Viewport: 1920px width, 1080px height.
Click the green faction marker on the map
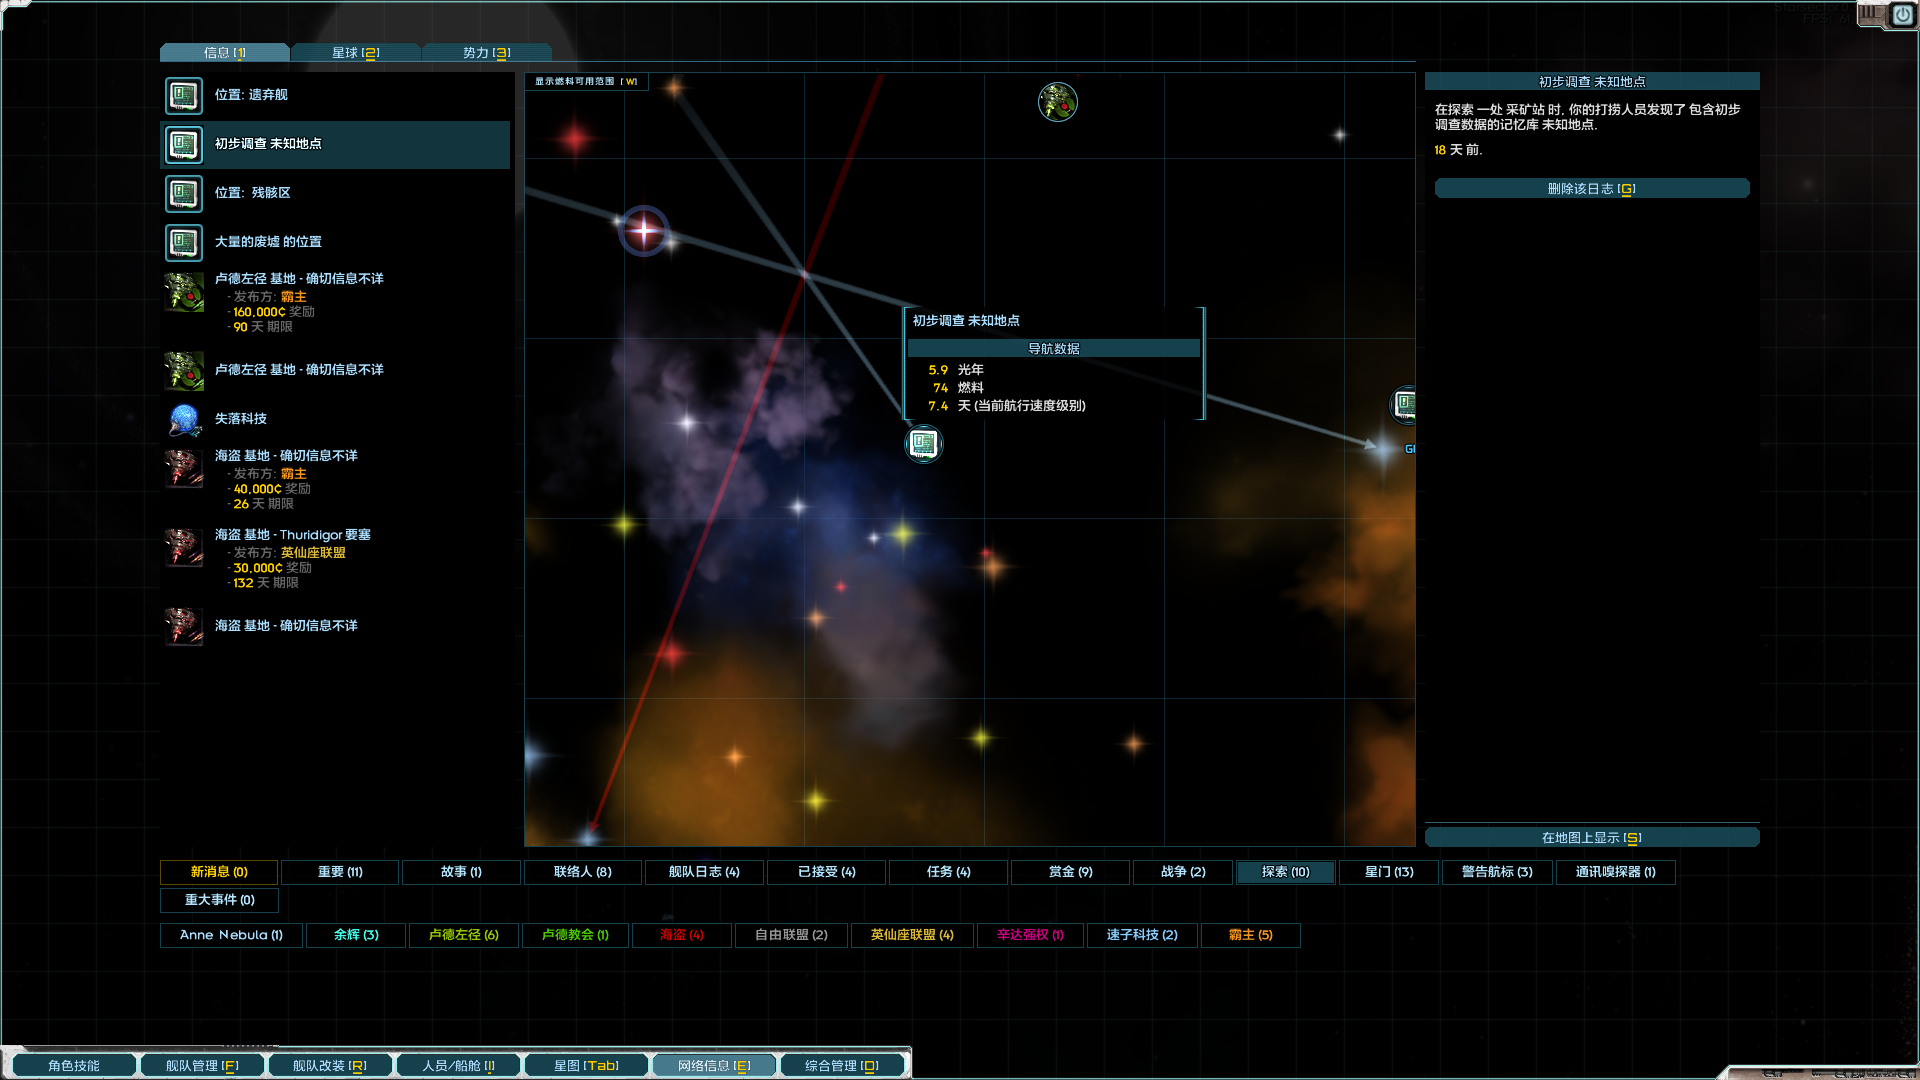click(x=1057, y=102)
